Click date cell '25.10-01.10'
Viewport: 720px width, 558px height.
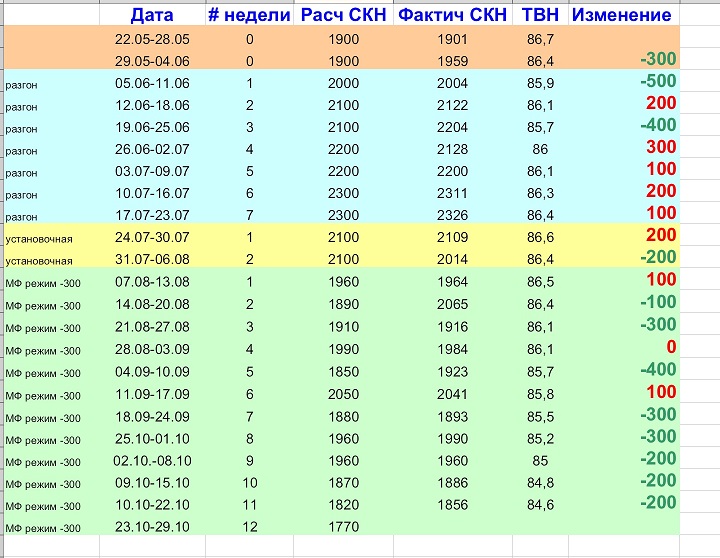tap(152, 439)
